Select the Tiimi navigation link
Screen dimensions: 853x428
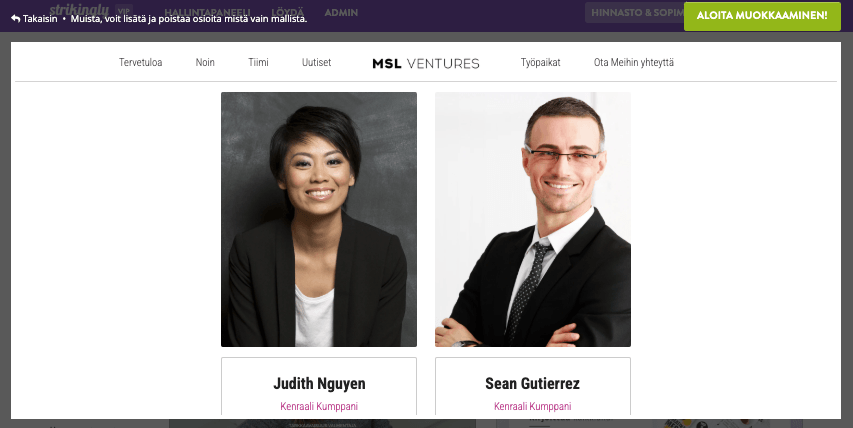tap(258, 63)
